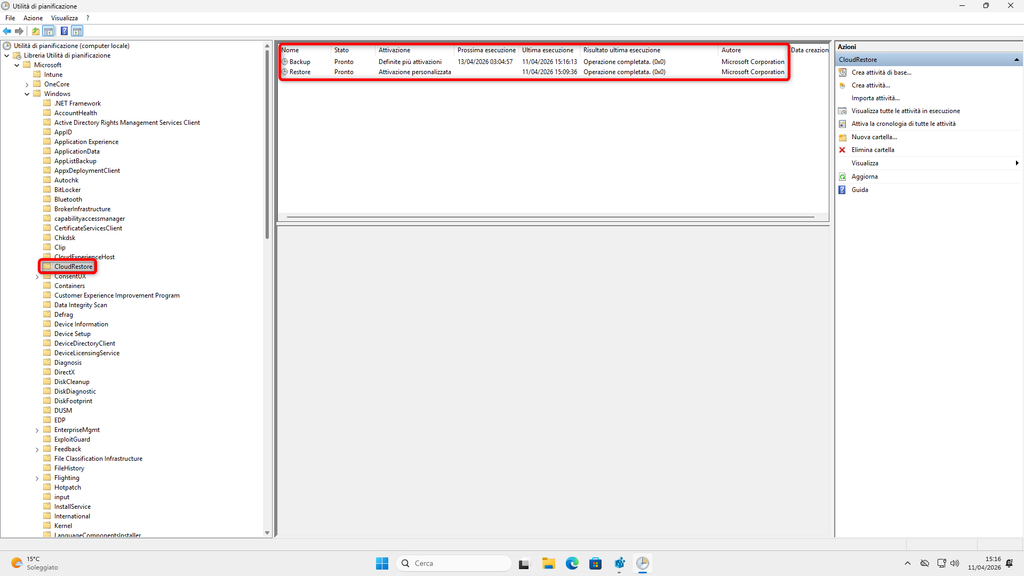Select the BitLocker folder in tree
Image resolution: width=1024 pixels, height=576 pixels.
(67, 190)
